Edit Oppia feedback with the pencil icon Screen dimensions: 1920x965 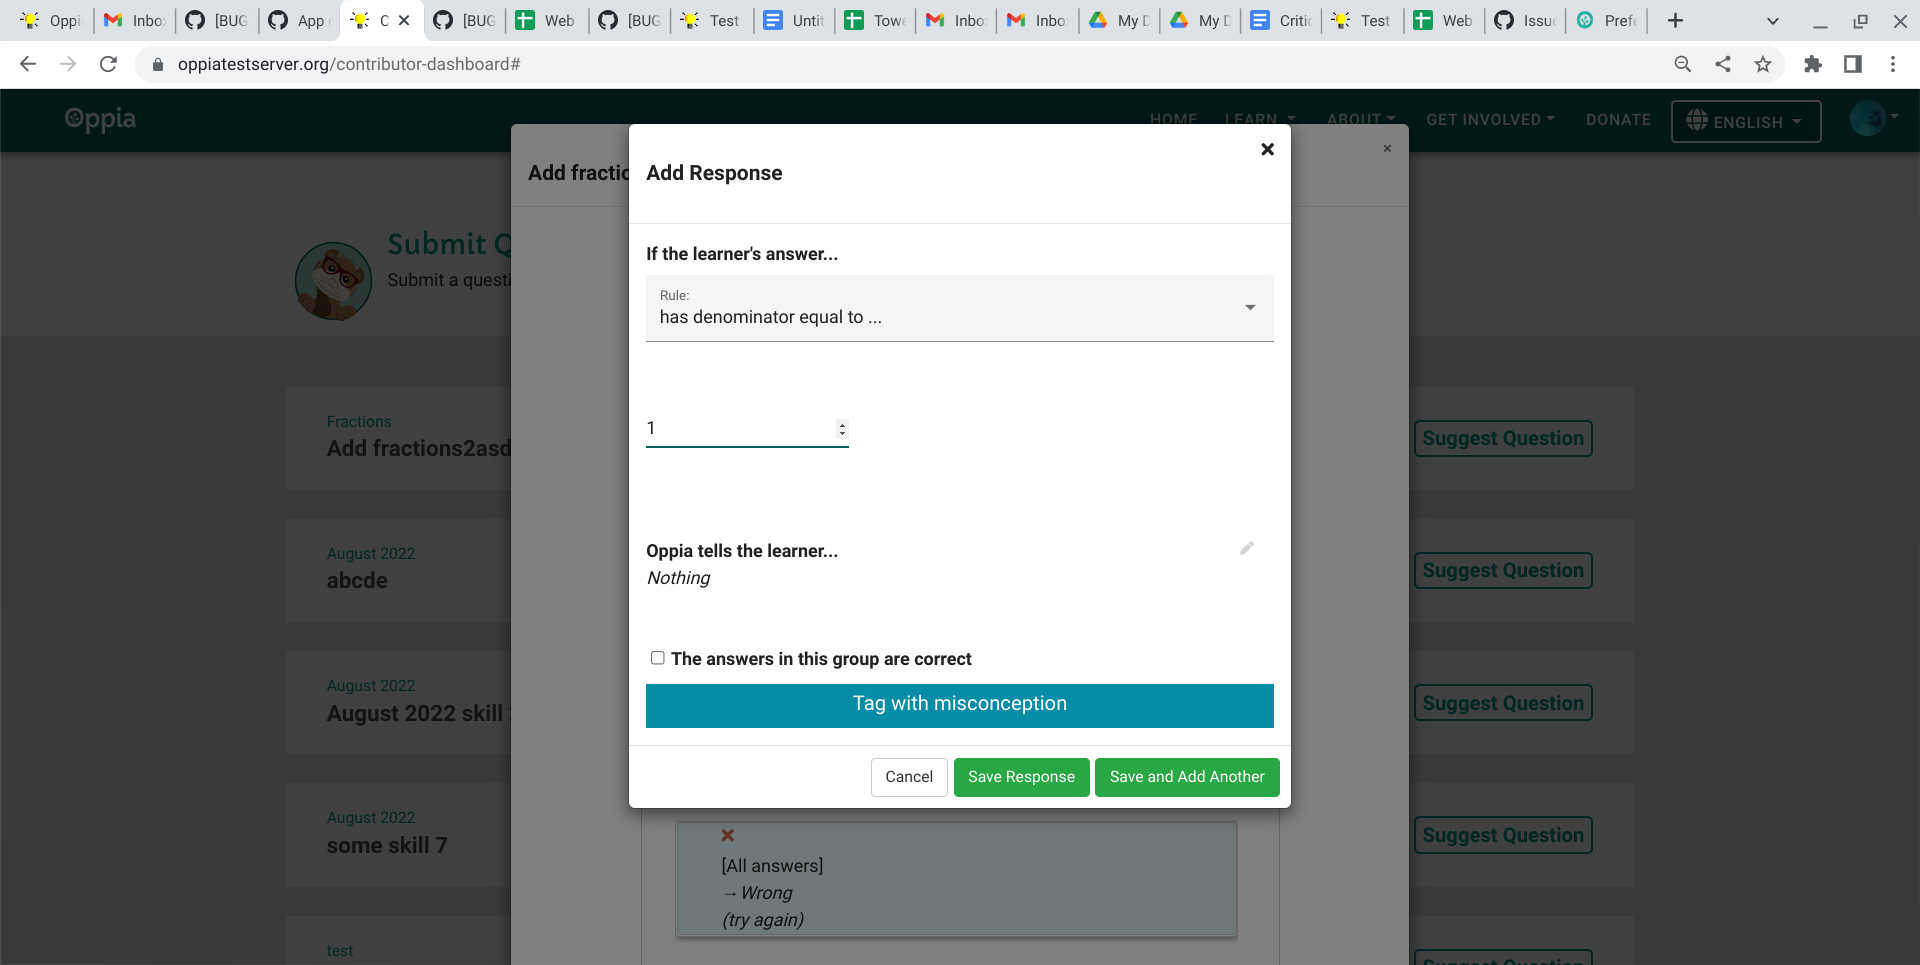tap(1247, 548)
